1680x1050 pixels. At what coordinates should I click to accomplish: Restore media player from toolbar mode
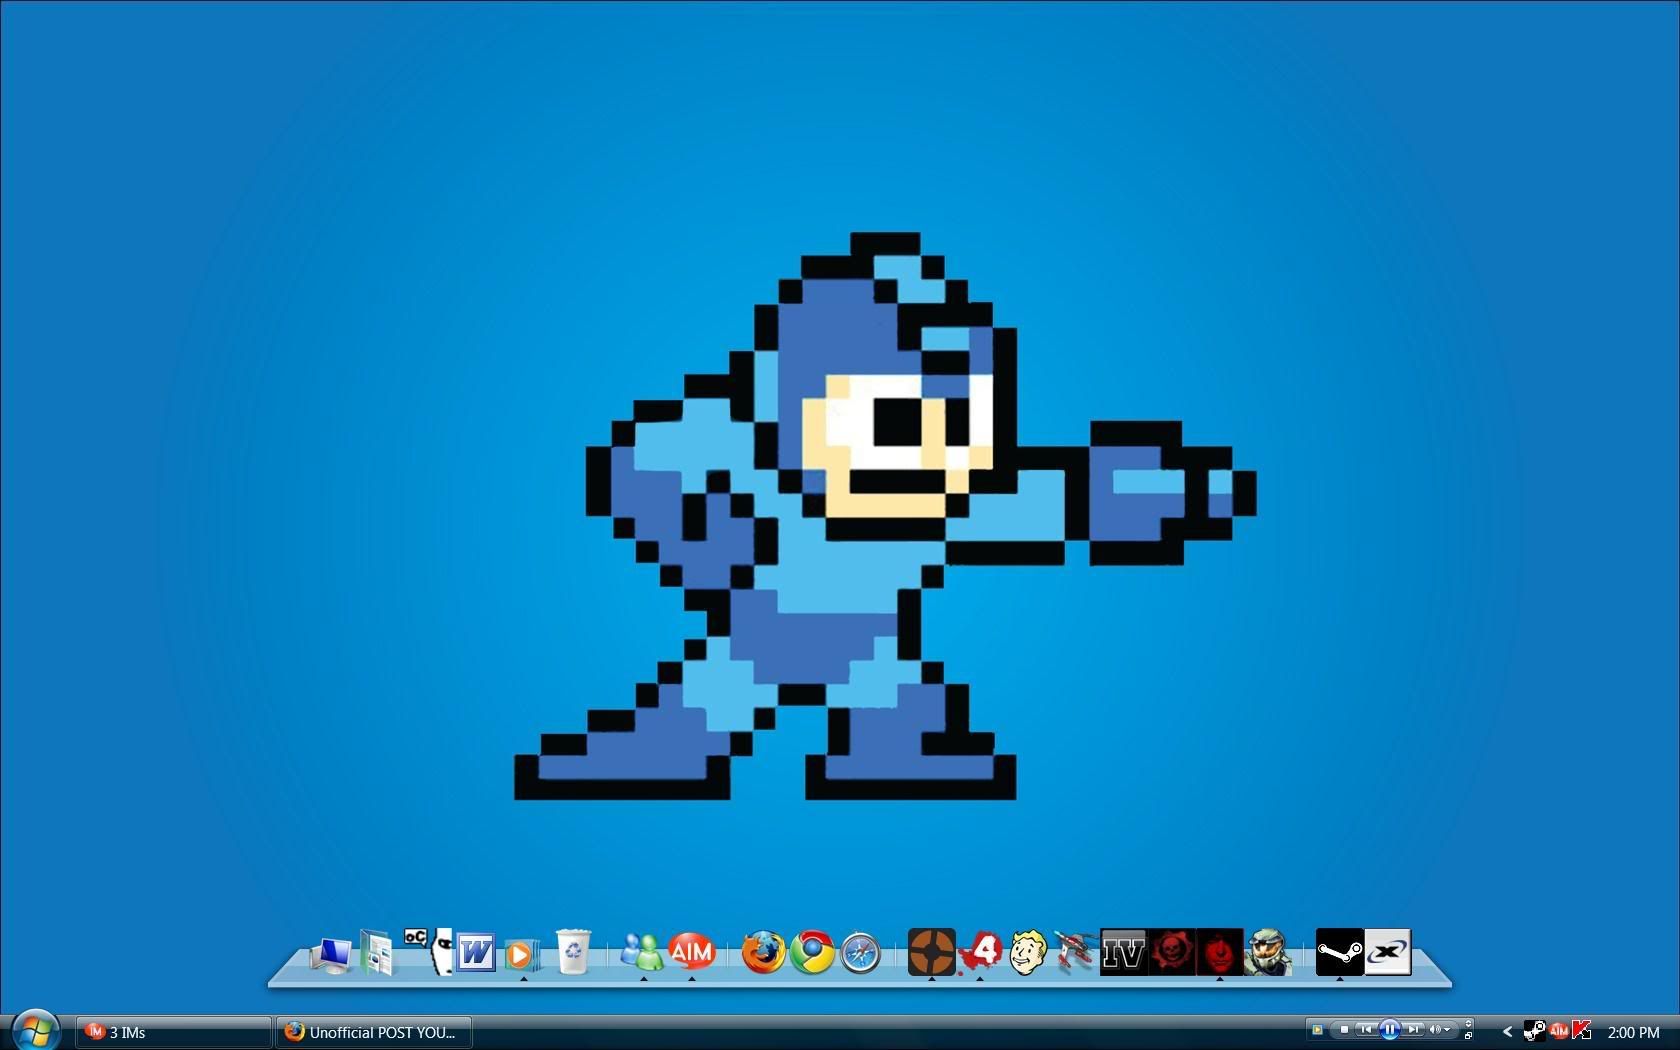[x=1468, y=1036]
